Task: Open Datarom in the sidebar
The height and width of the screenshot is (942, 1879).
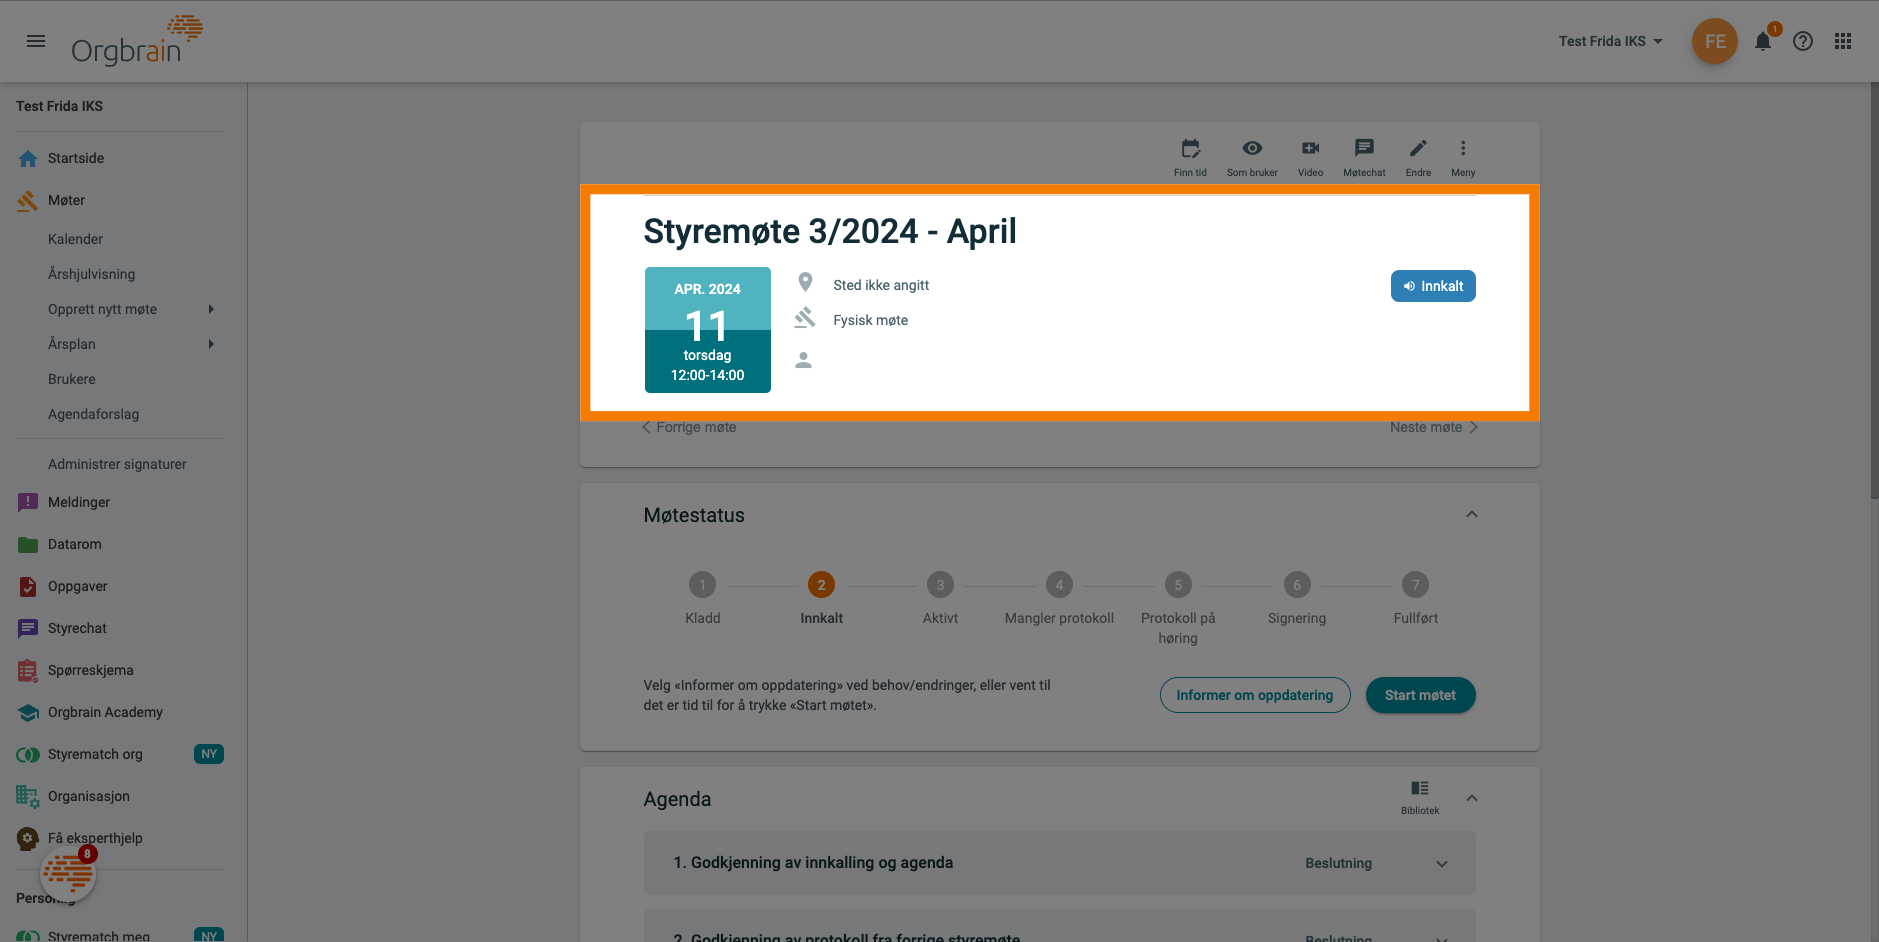Action: (75, 544)
